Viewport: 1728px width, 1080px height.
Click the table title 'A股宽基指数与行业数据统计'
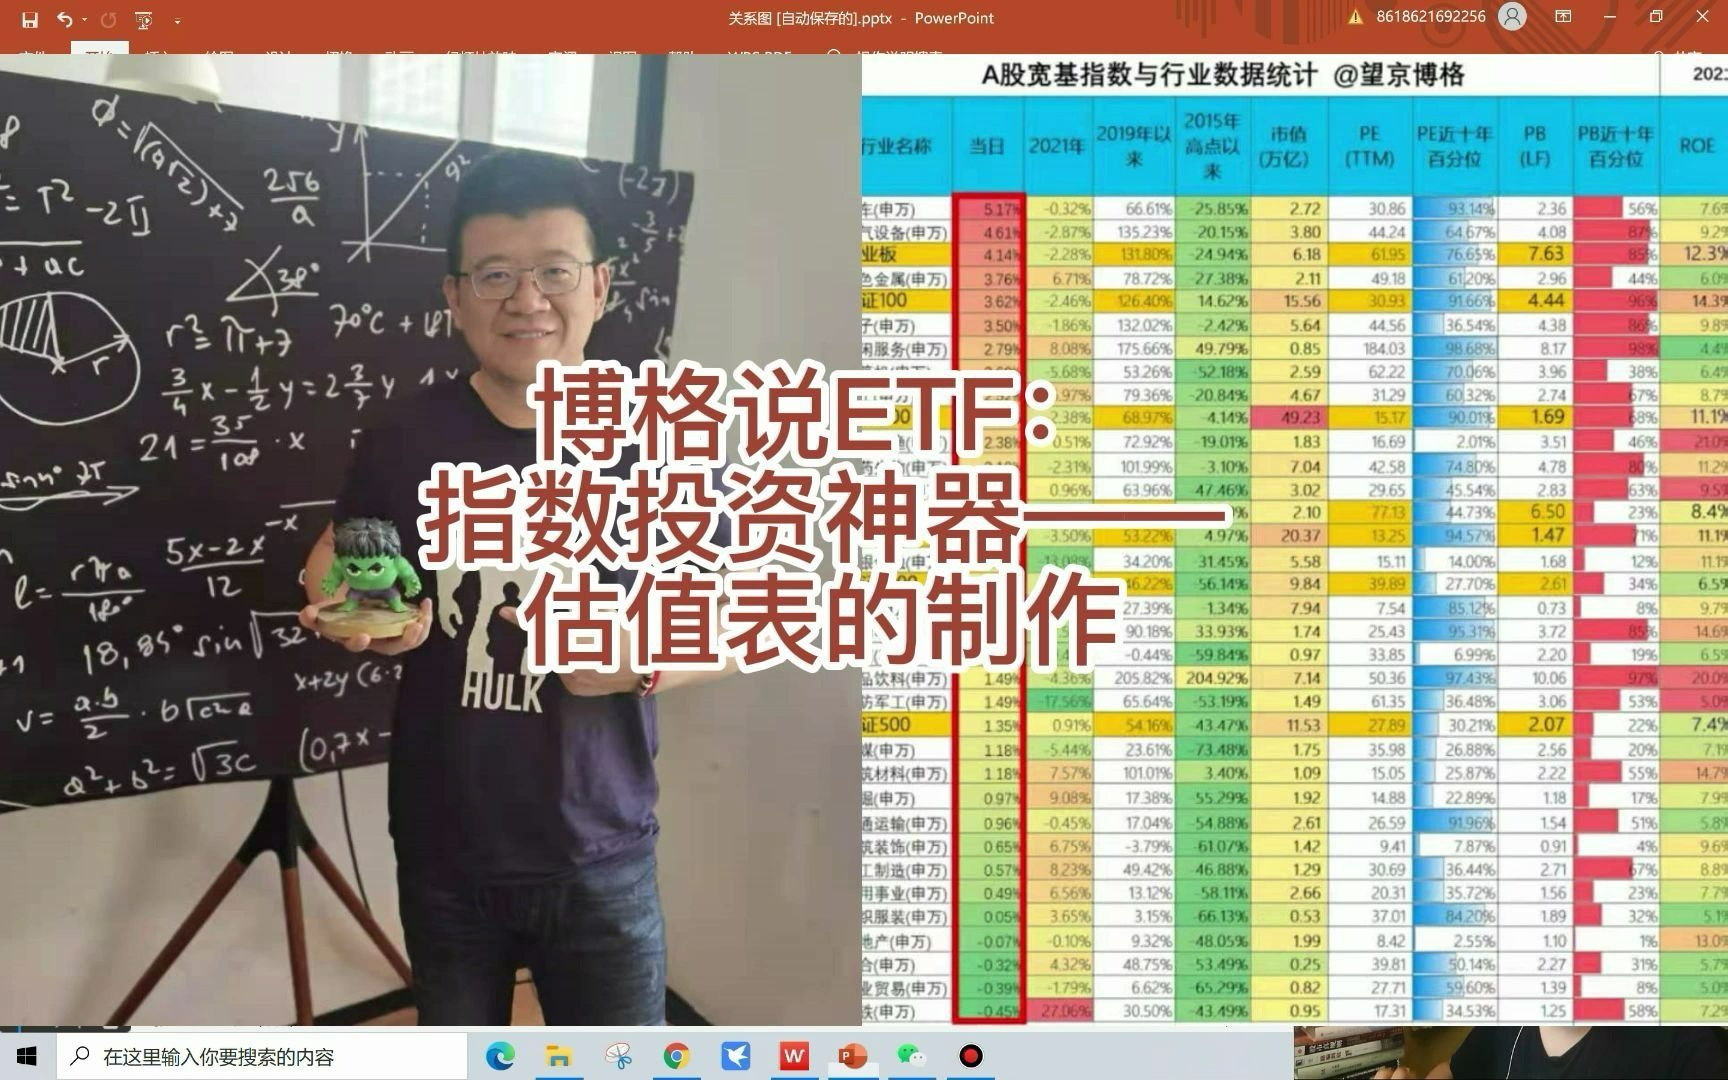(1148, 75)
